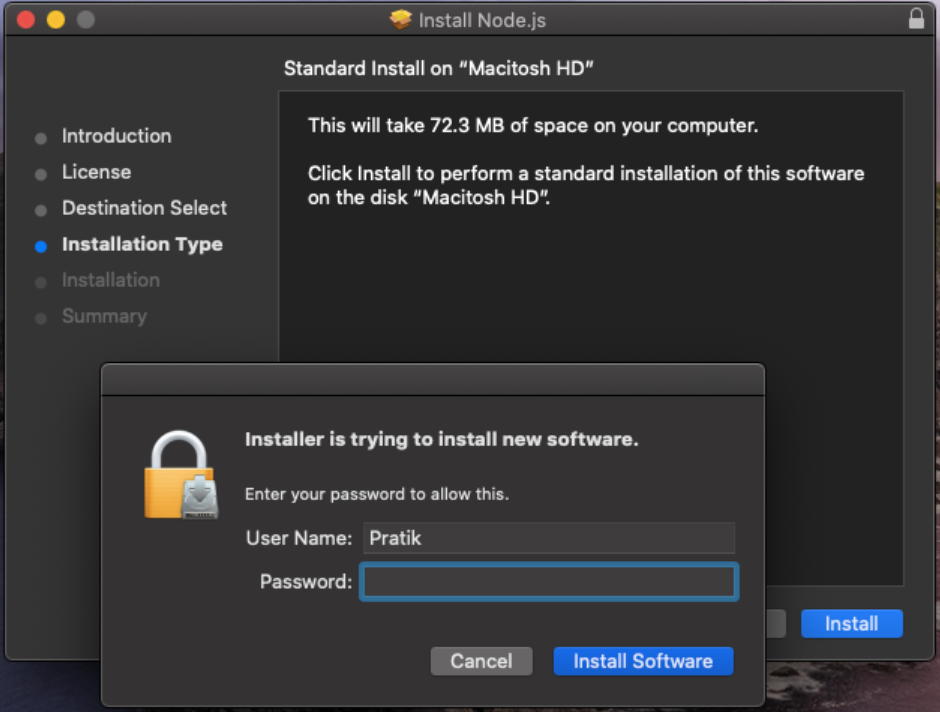The width and height of the screenshot is (940, 712).
Task: Click the heading 'Standard Install on "Macitosh HD"'
Action: (438, 68)
